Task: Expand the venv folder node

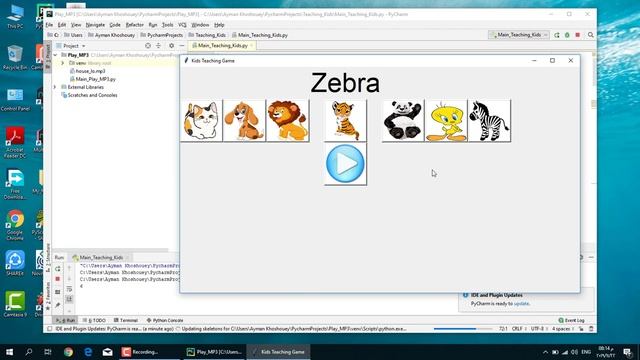Action: (62, 63)
